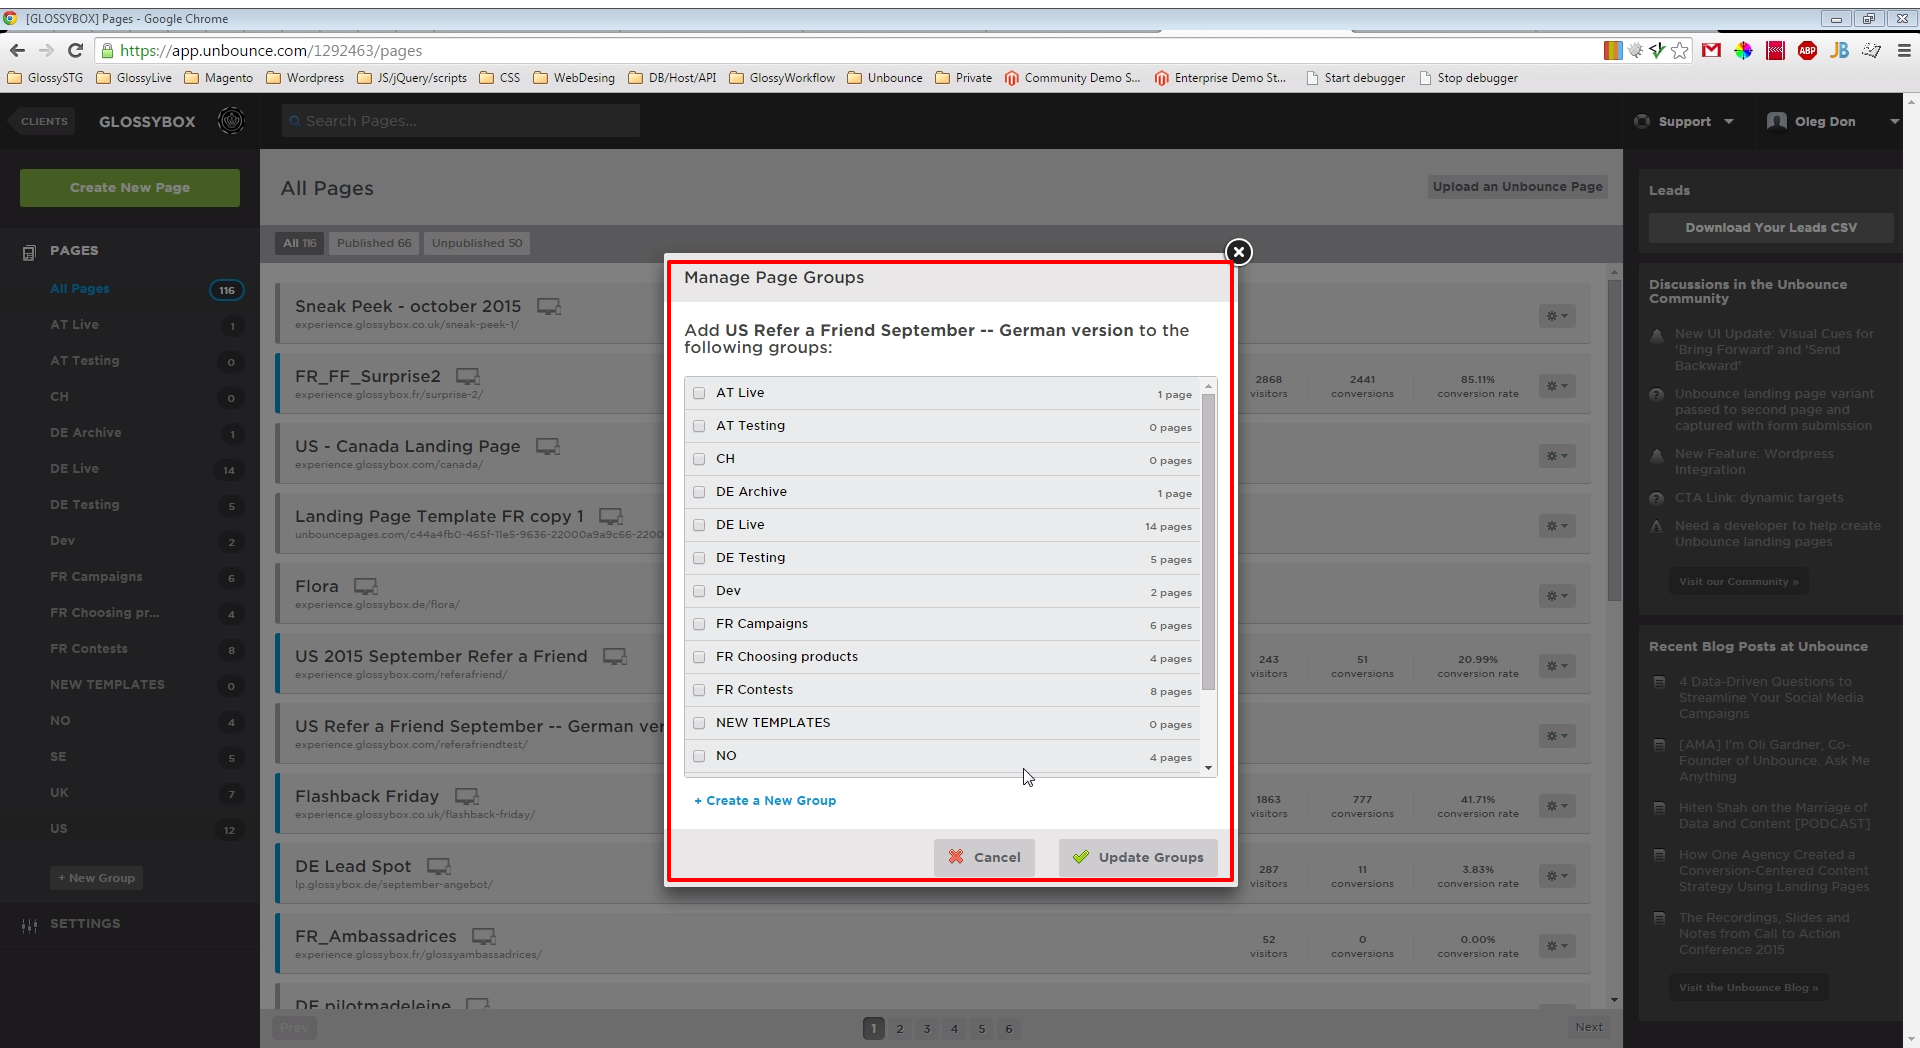Image resolution: width=1920 pixels, height=1048 pixels.
Task: Check the NEW TEMPLATES group checkbox
Action: [699, 723]
